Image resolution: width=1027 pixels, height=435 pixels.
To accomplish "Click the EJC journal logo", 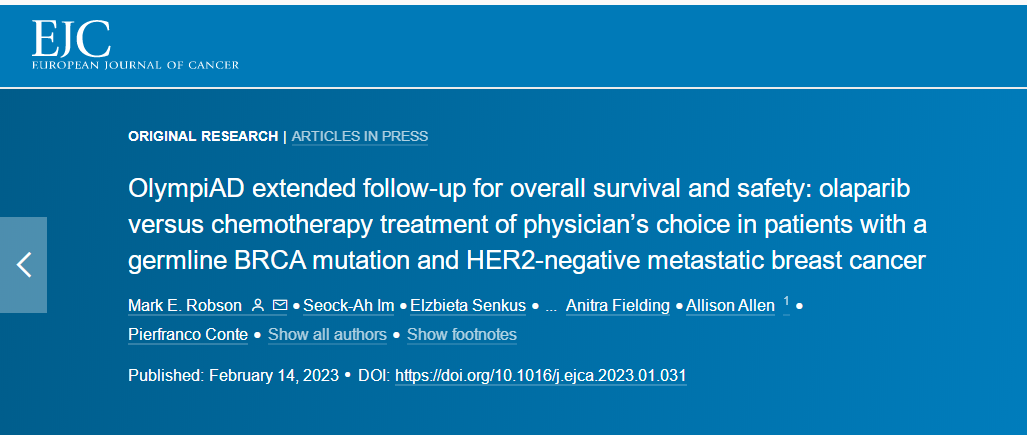I will (70, 38).
